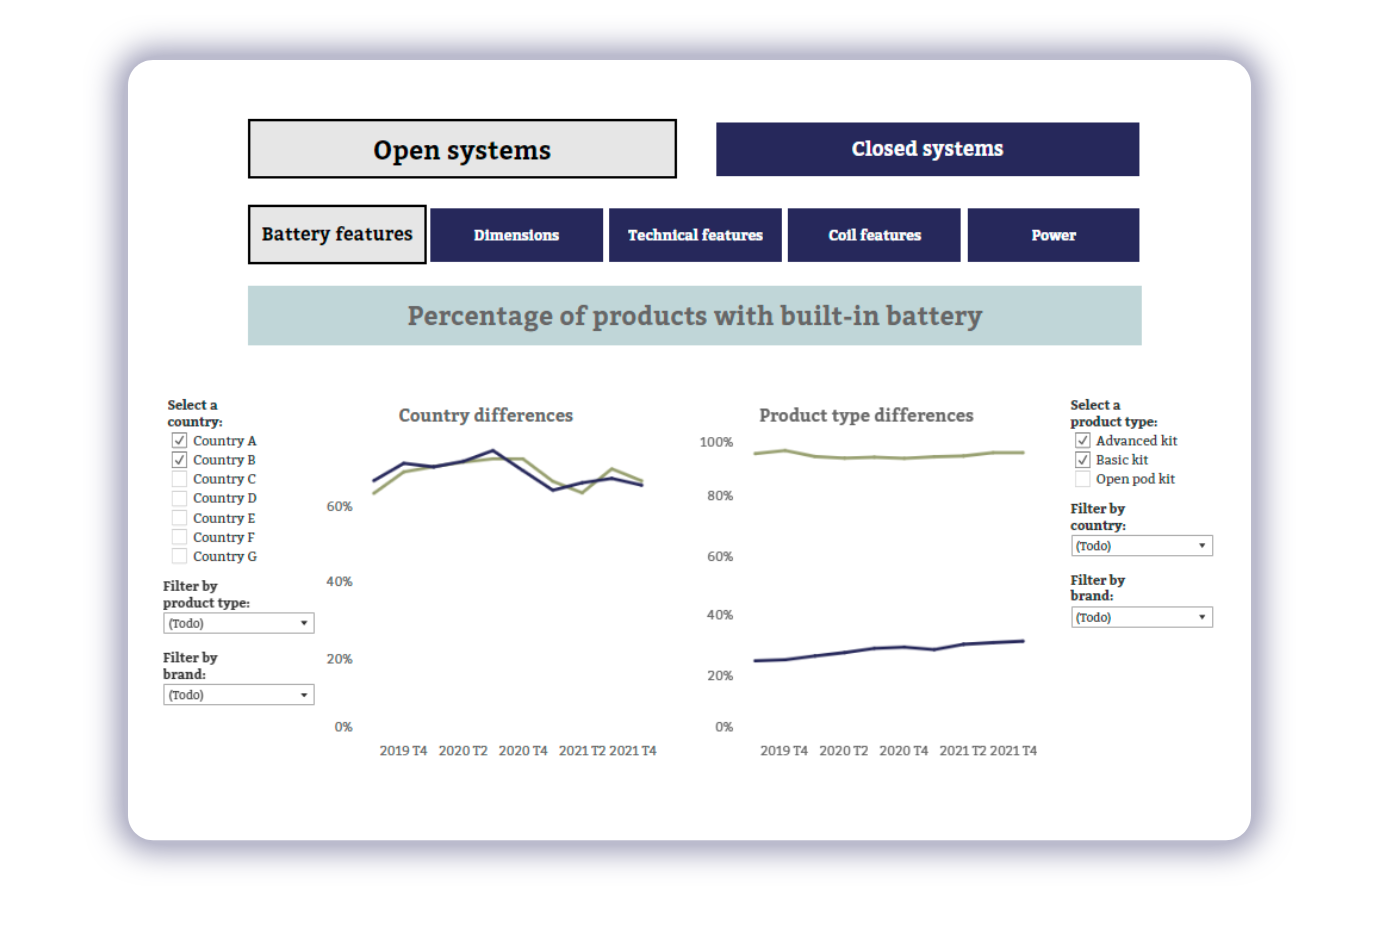Tick the Country D checkbox
Viewport: 1381px width, 930px height.
coord(179,498)
